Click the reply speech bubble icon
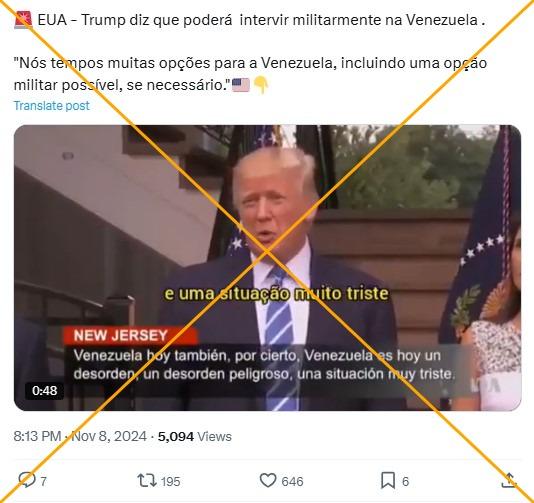 pos(27,480)
